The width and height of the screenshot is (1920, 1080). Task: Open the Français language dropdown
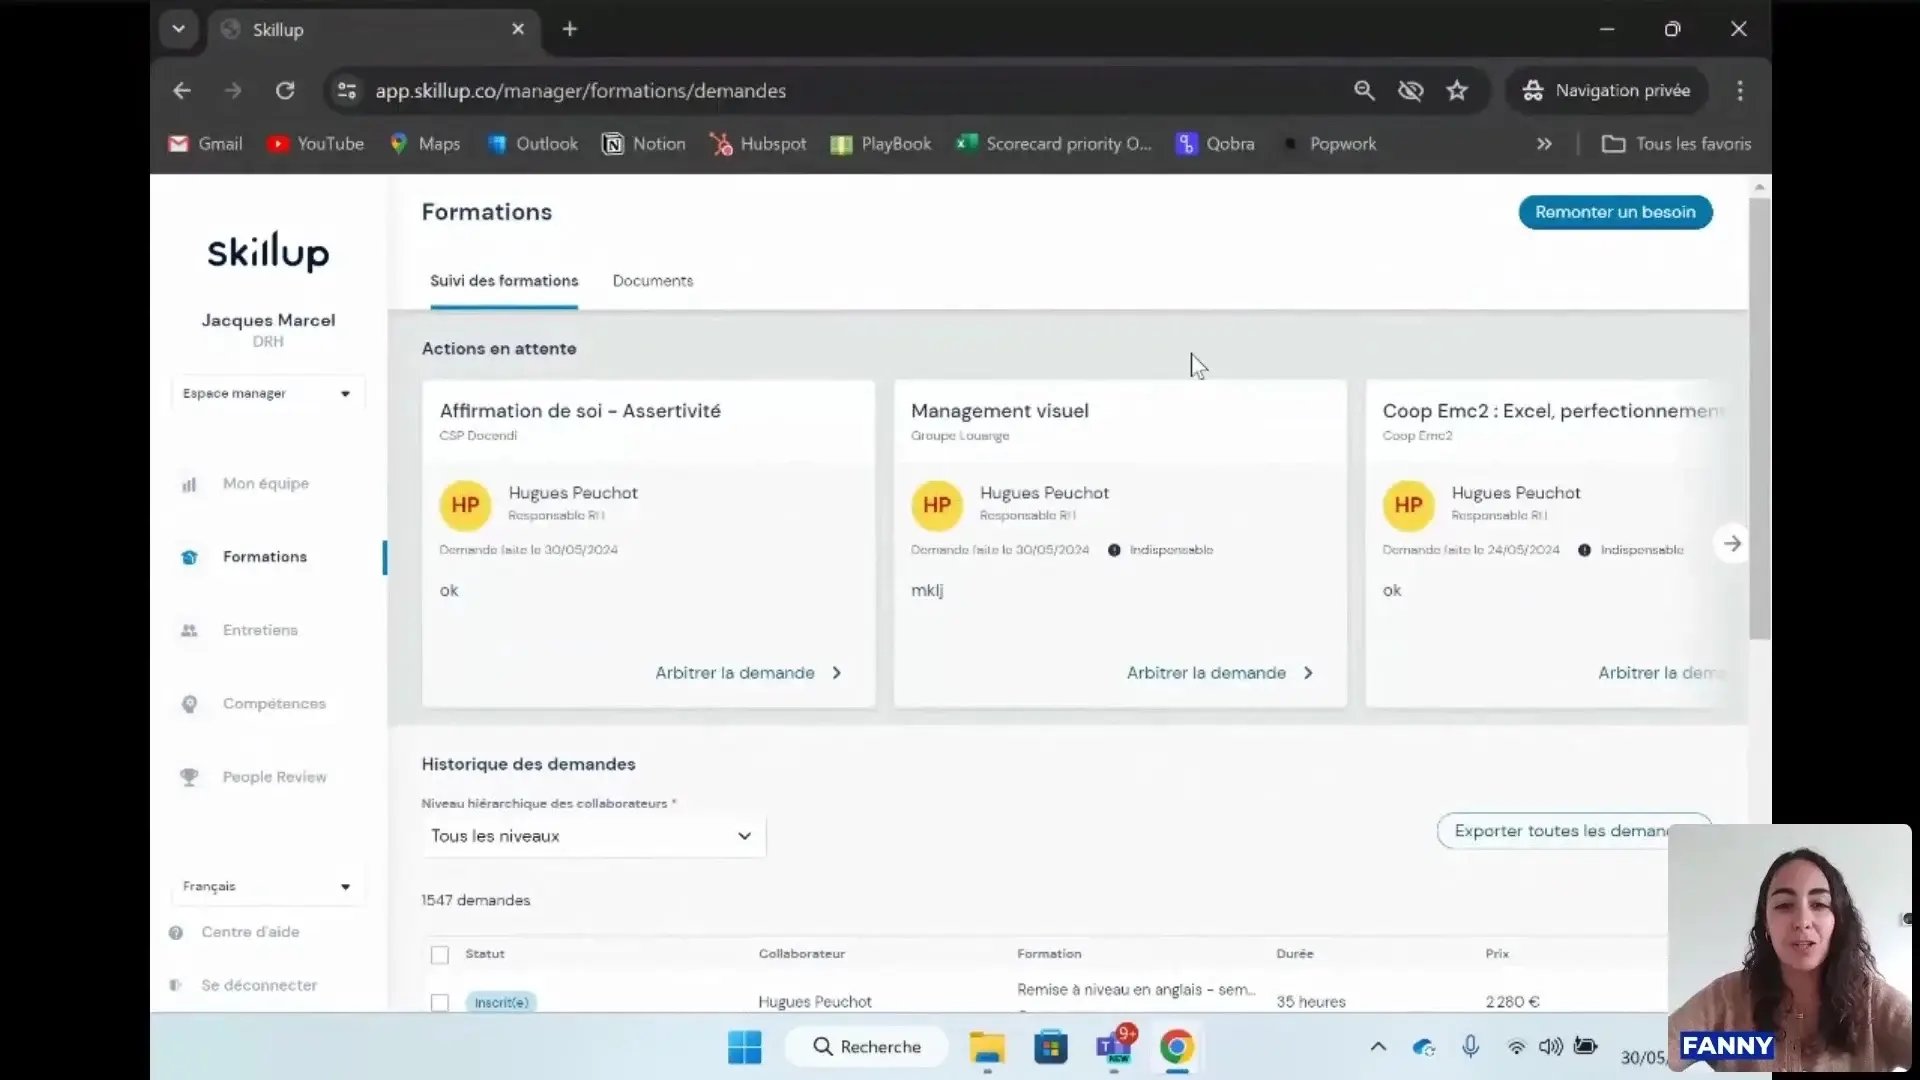pos(267,886)
